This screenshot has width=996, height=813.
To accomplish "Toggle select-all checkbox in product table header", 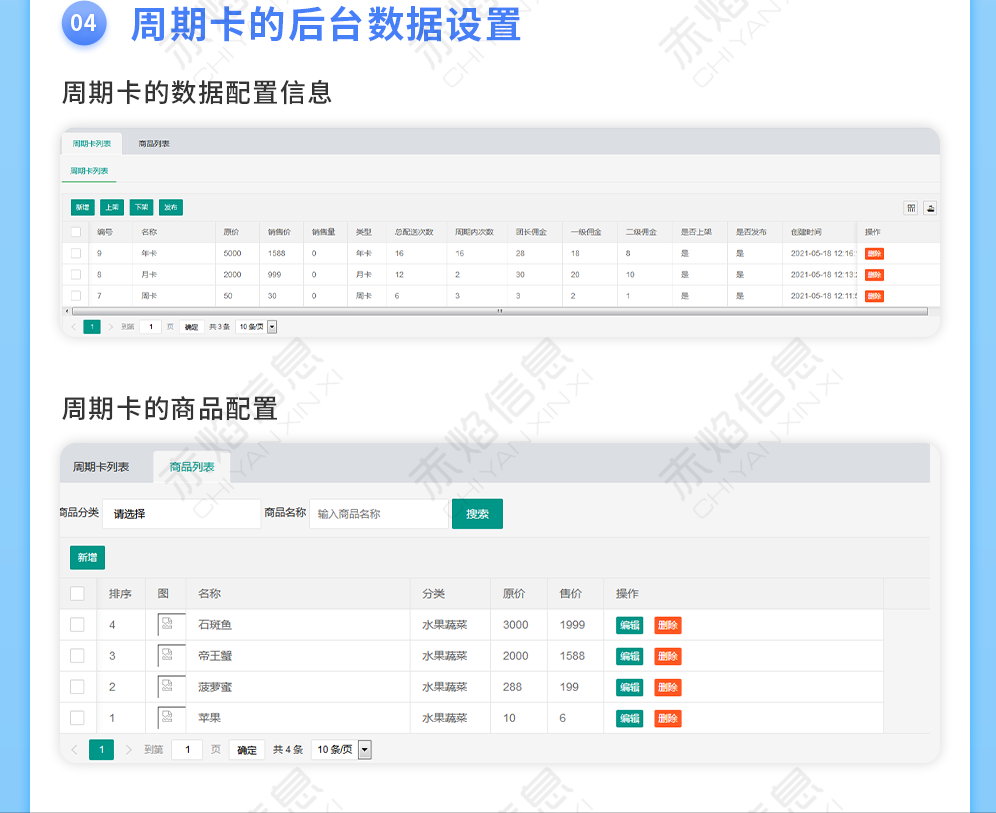I will click(77, 594).
